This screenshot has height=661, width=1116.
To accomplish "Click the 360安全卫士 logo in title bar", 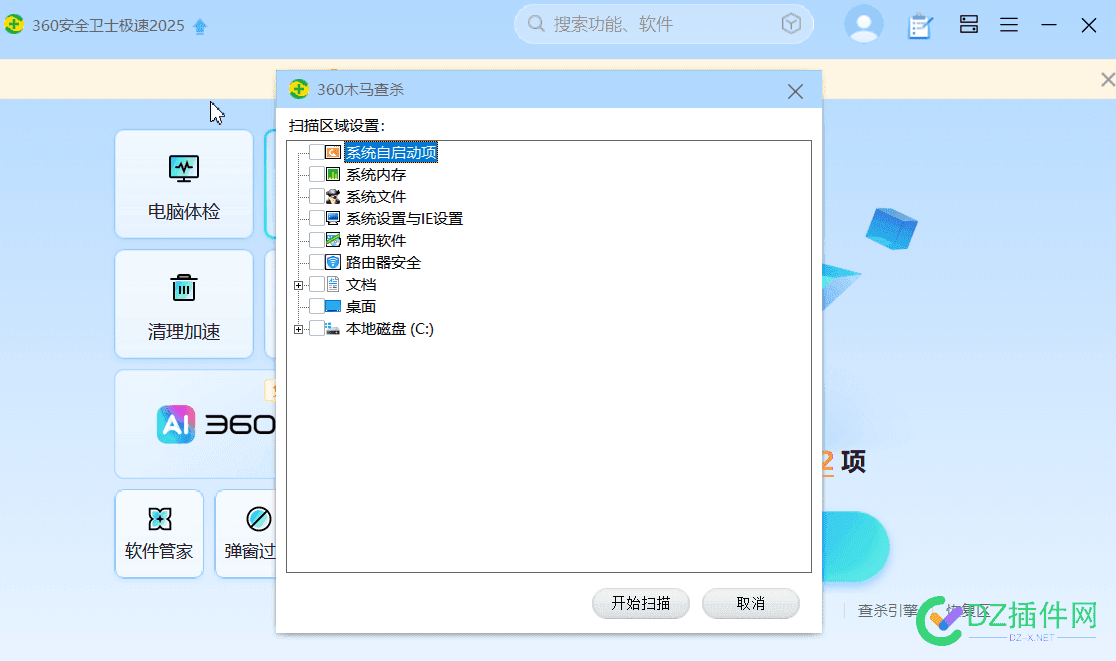I will (x=14, y=24).
